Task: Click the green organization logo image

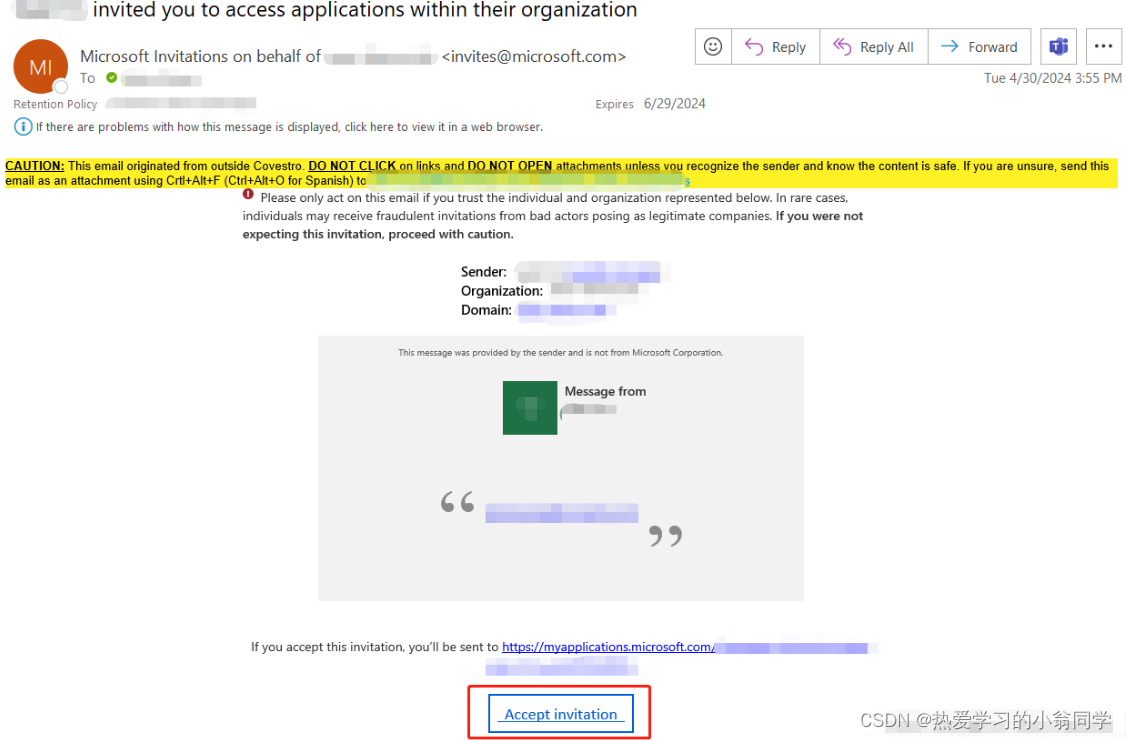Action: coord(529,408)
